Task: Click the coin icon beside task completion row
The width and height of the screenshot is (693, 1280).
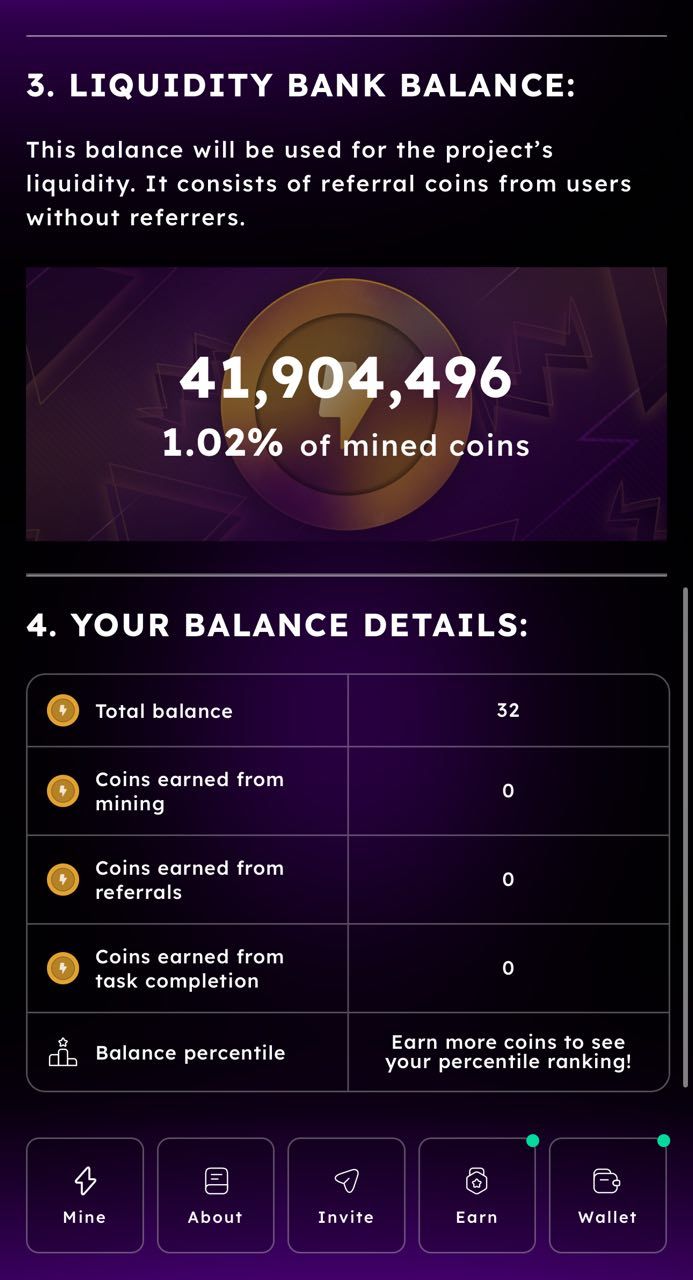Action: point(62,967)
